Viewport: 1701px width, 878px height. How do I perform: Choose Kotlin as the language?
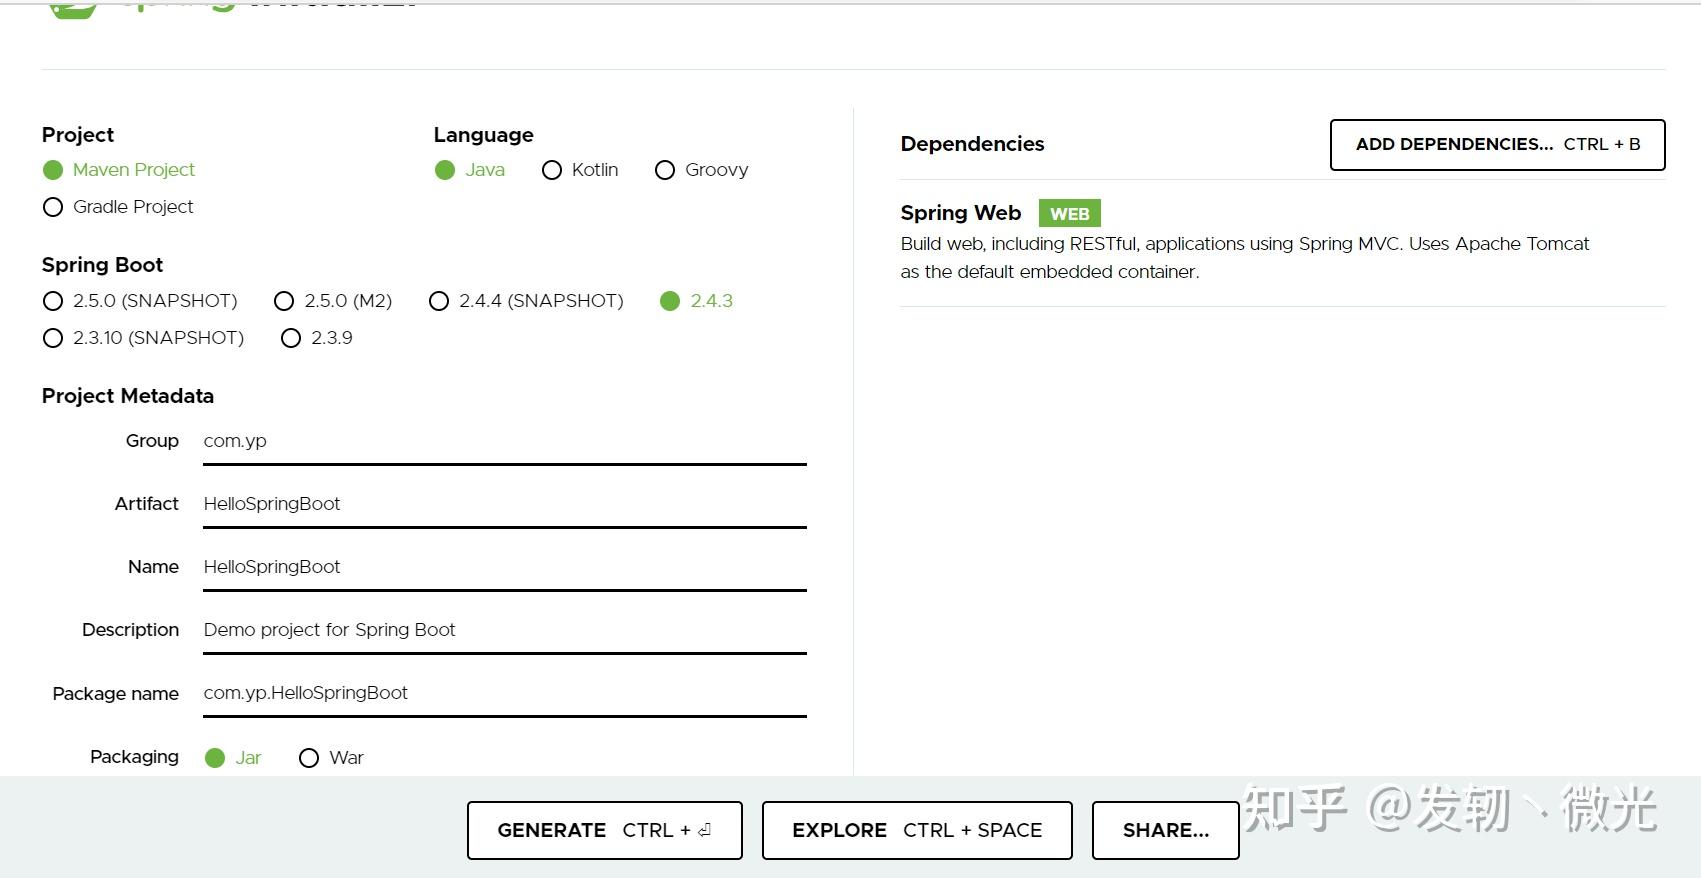pyautogui.click(x=552, y=170)
